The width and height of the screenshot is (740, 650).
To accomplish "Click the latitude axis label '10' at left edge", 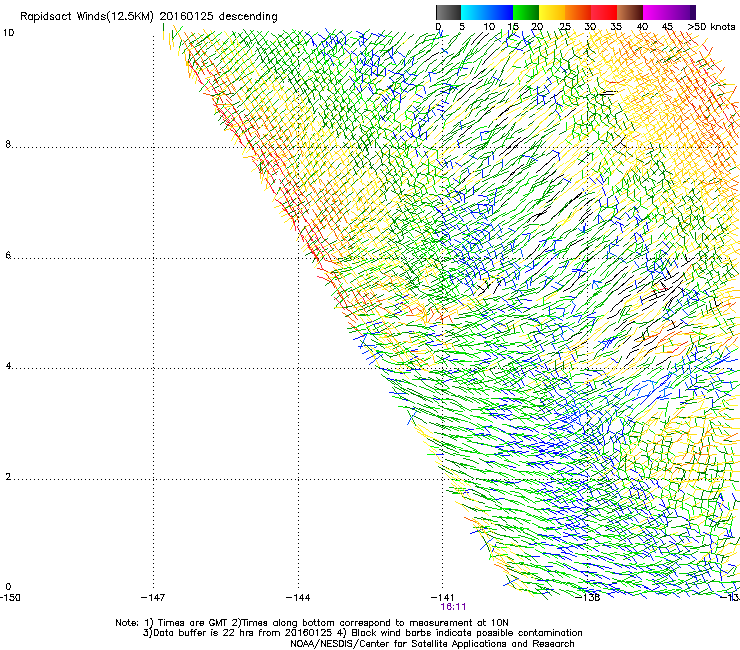I will coord(8,33).
